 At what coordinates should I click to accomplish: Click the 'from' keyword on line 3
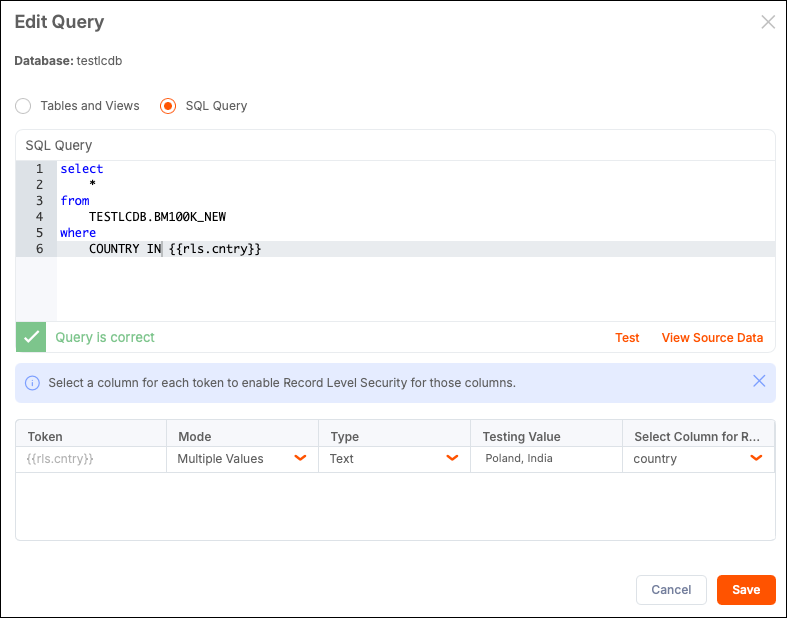75,201
